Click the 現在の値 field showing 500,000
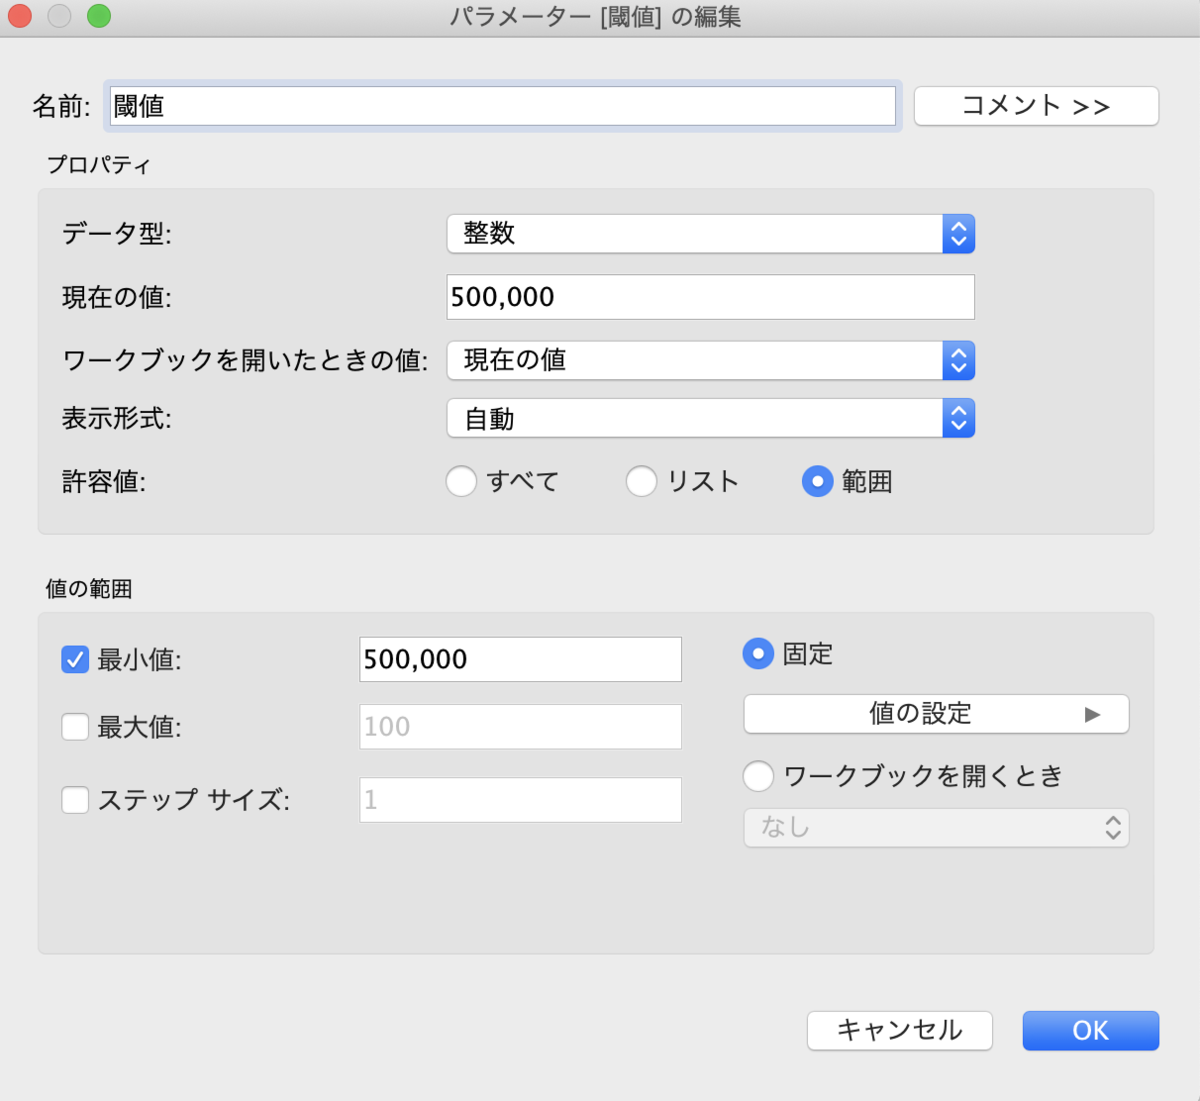The height and width of the screenshot is (1101, 1200). point(710,297)
